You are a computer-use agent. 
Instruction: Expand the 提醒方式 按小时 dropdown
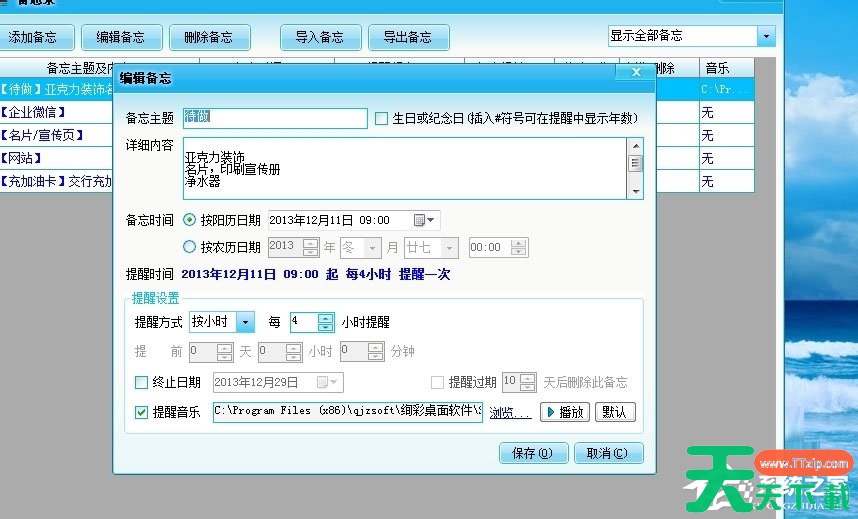245,322
